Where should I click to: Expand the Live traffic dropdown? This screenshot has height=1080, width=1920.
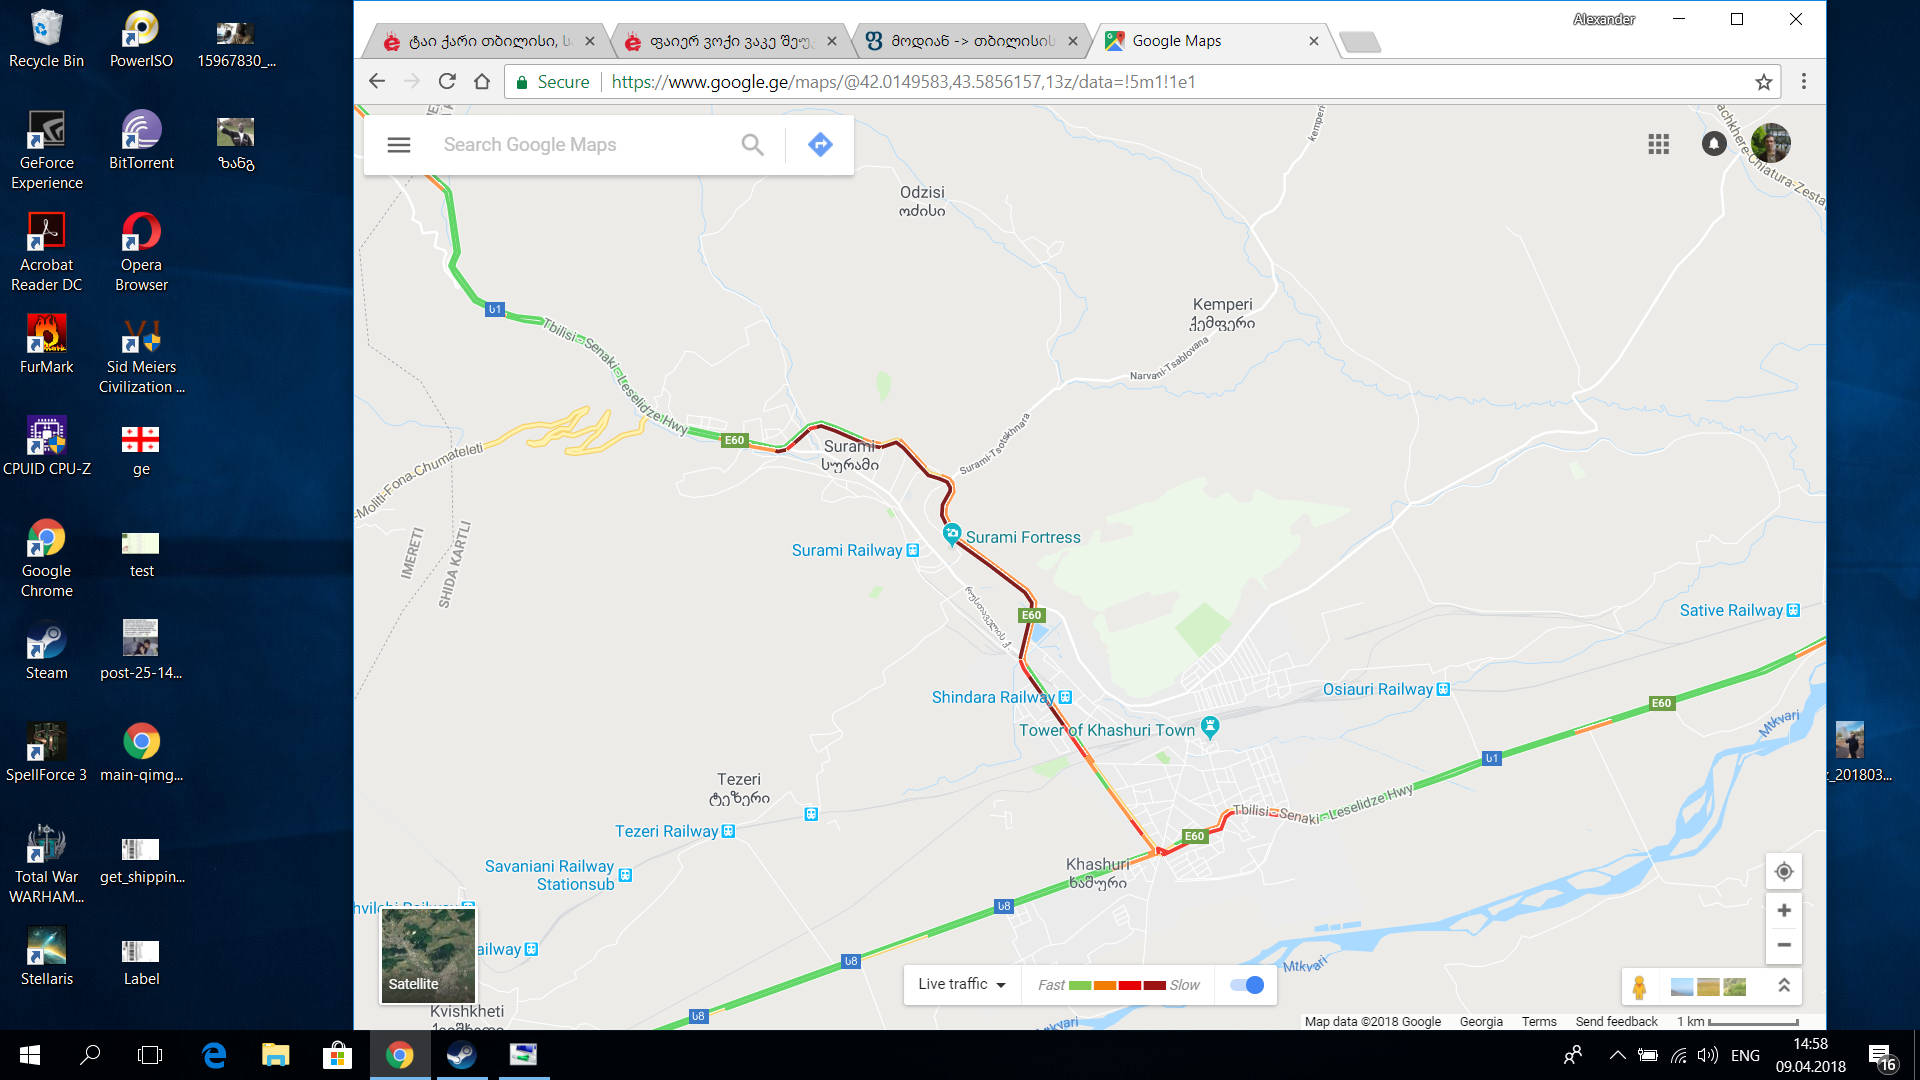(962, 985)
